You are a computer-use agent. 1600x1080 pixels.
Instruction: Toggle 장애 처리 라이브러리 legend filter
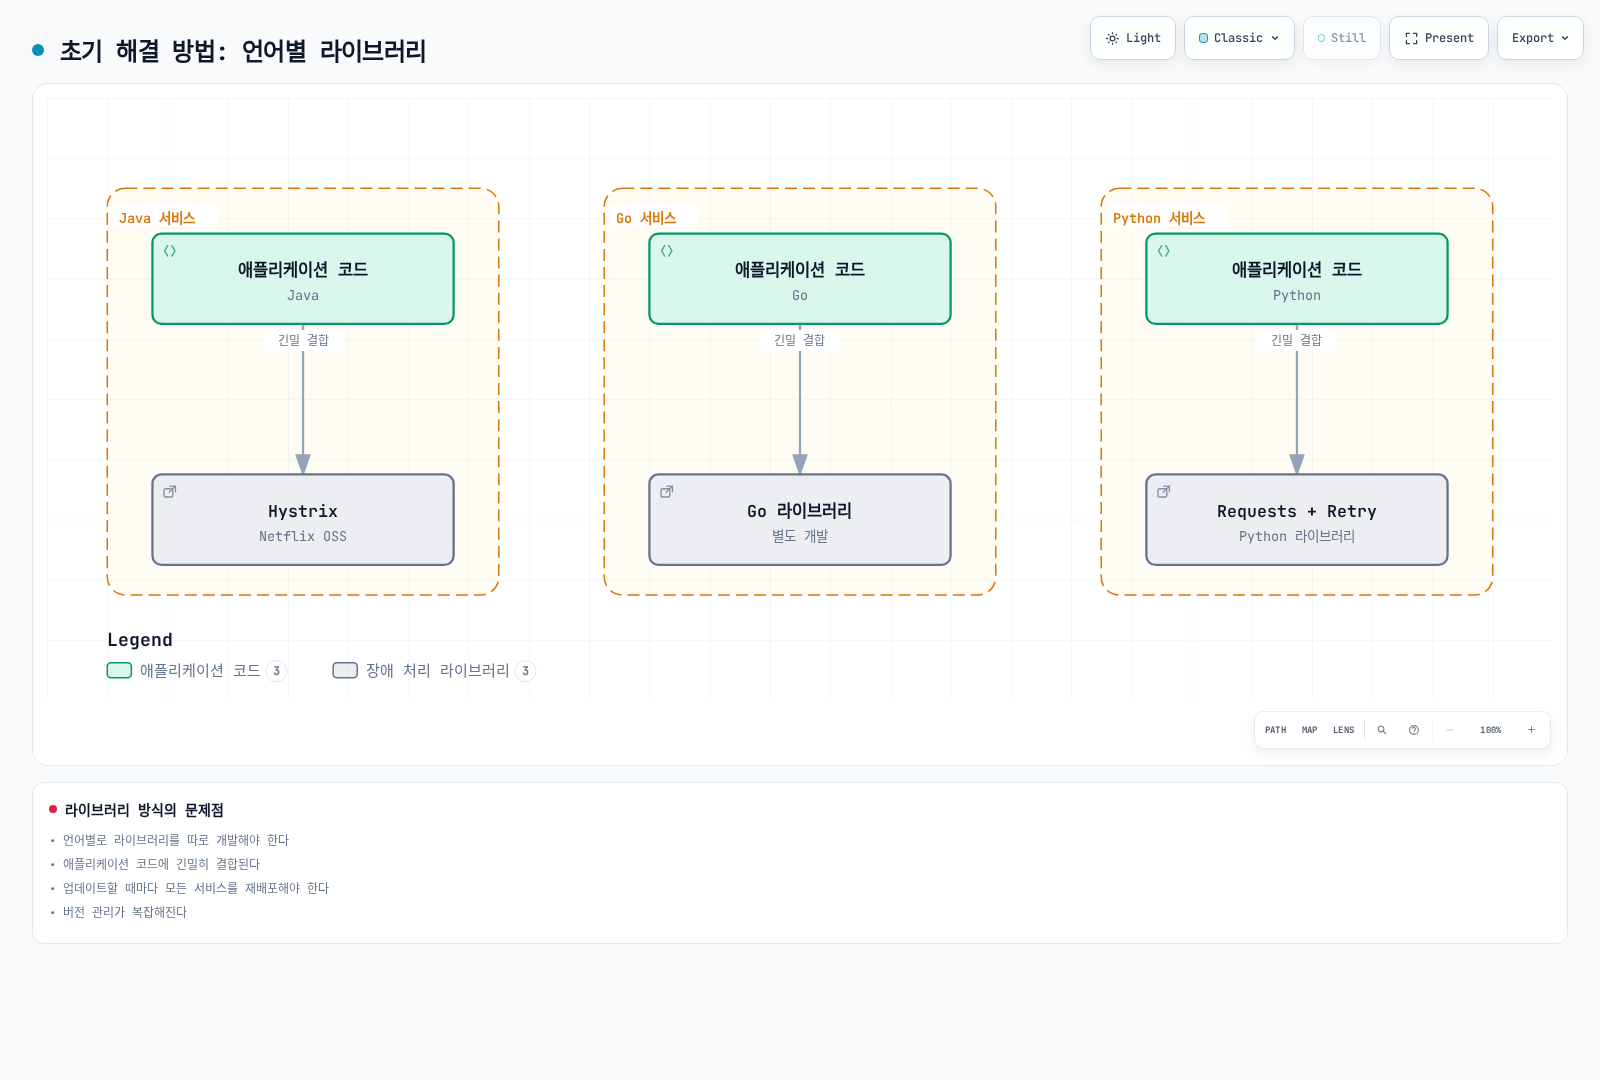434,671
